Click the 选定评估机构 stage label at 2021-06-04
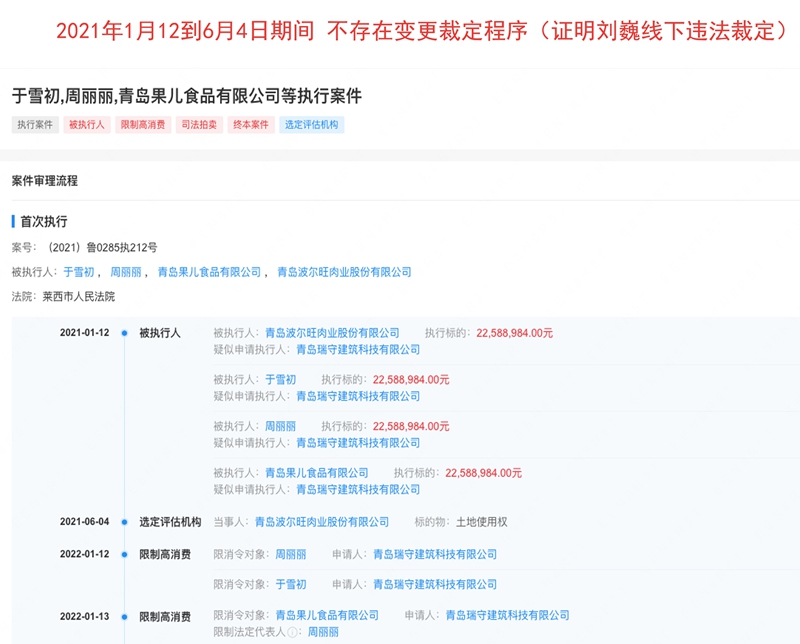 (170, 522)
